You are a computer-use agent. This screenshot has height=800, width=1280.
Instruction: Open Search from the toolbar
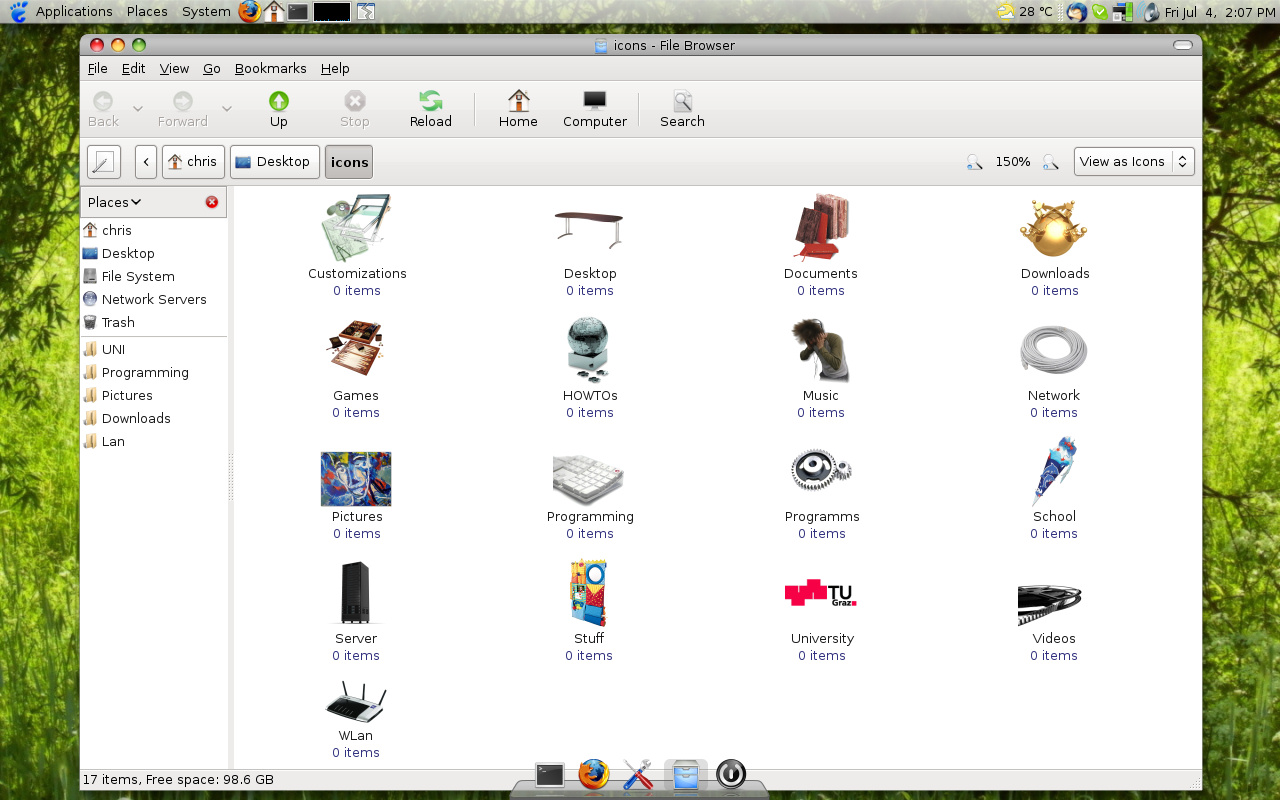pyautogui.click(x=682, y=109)
